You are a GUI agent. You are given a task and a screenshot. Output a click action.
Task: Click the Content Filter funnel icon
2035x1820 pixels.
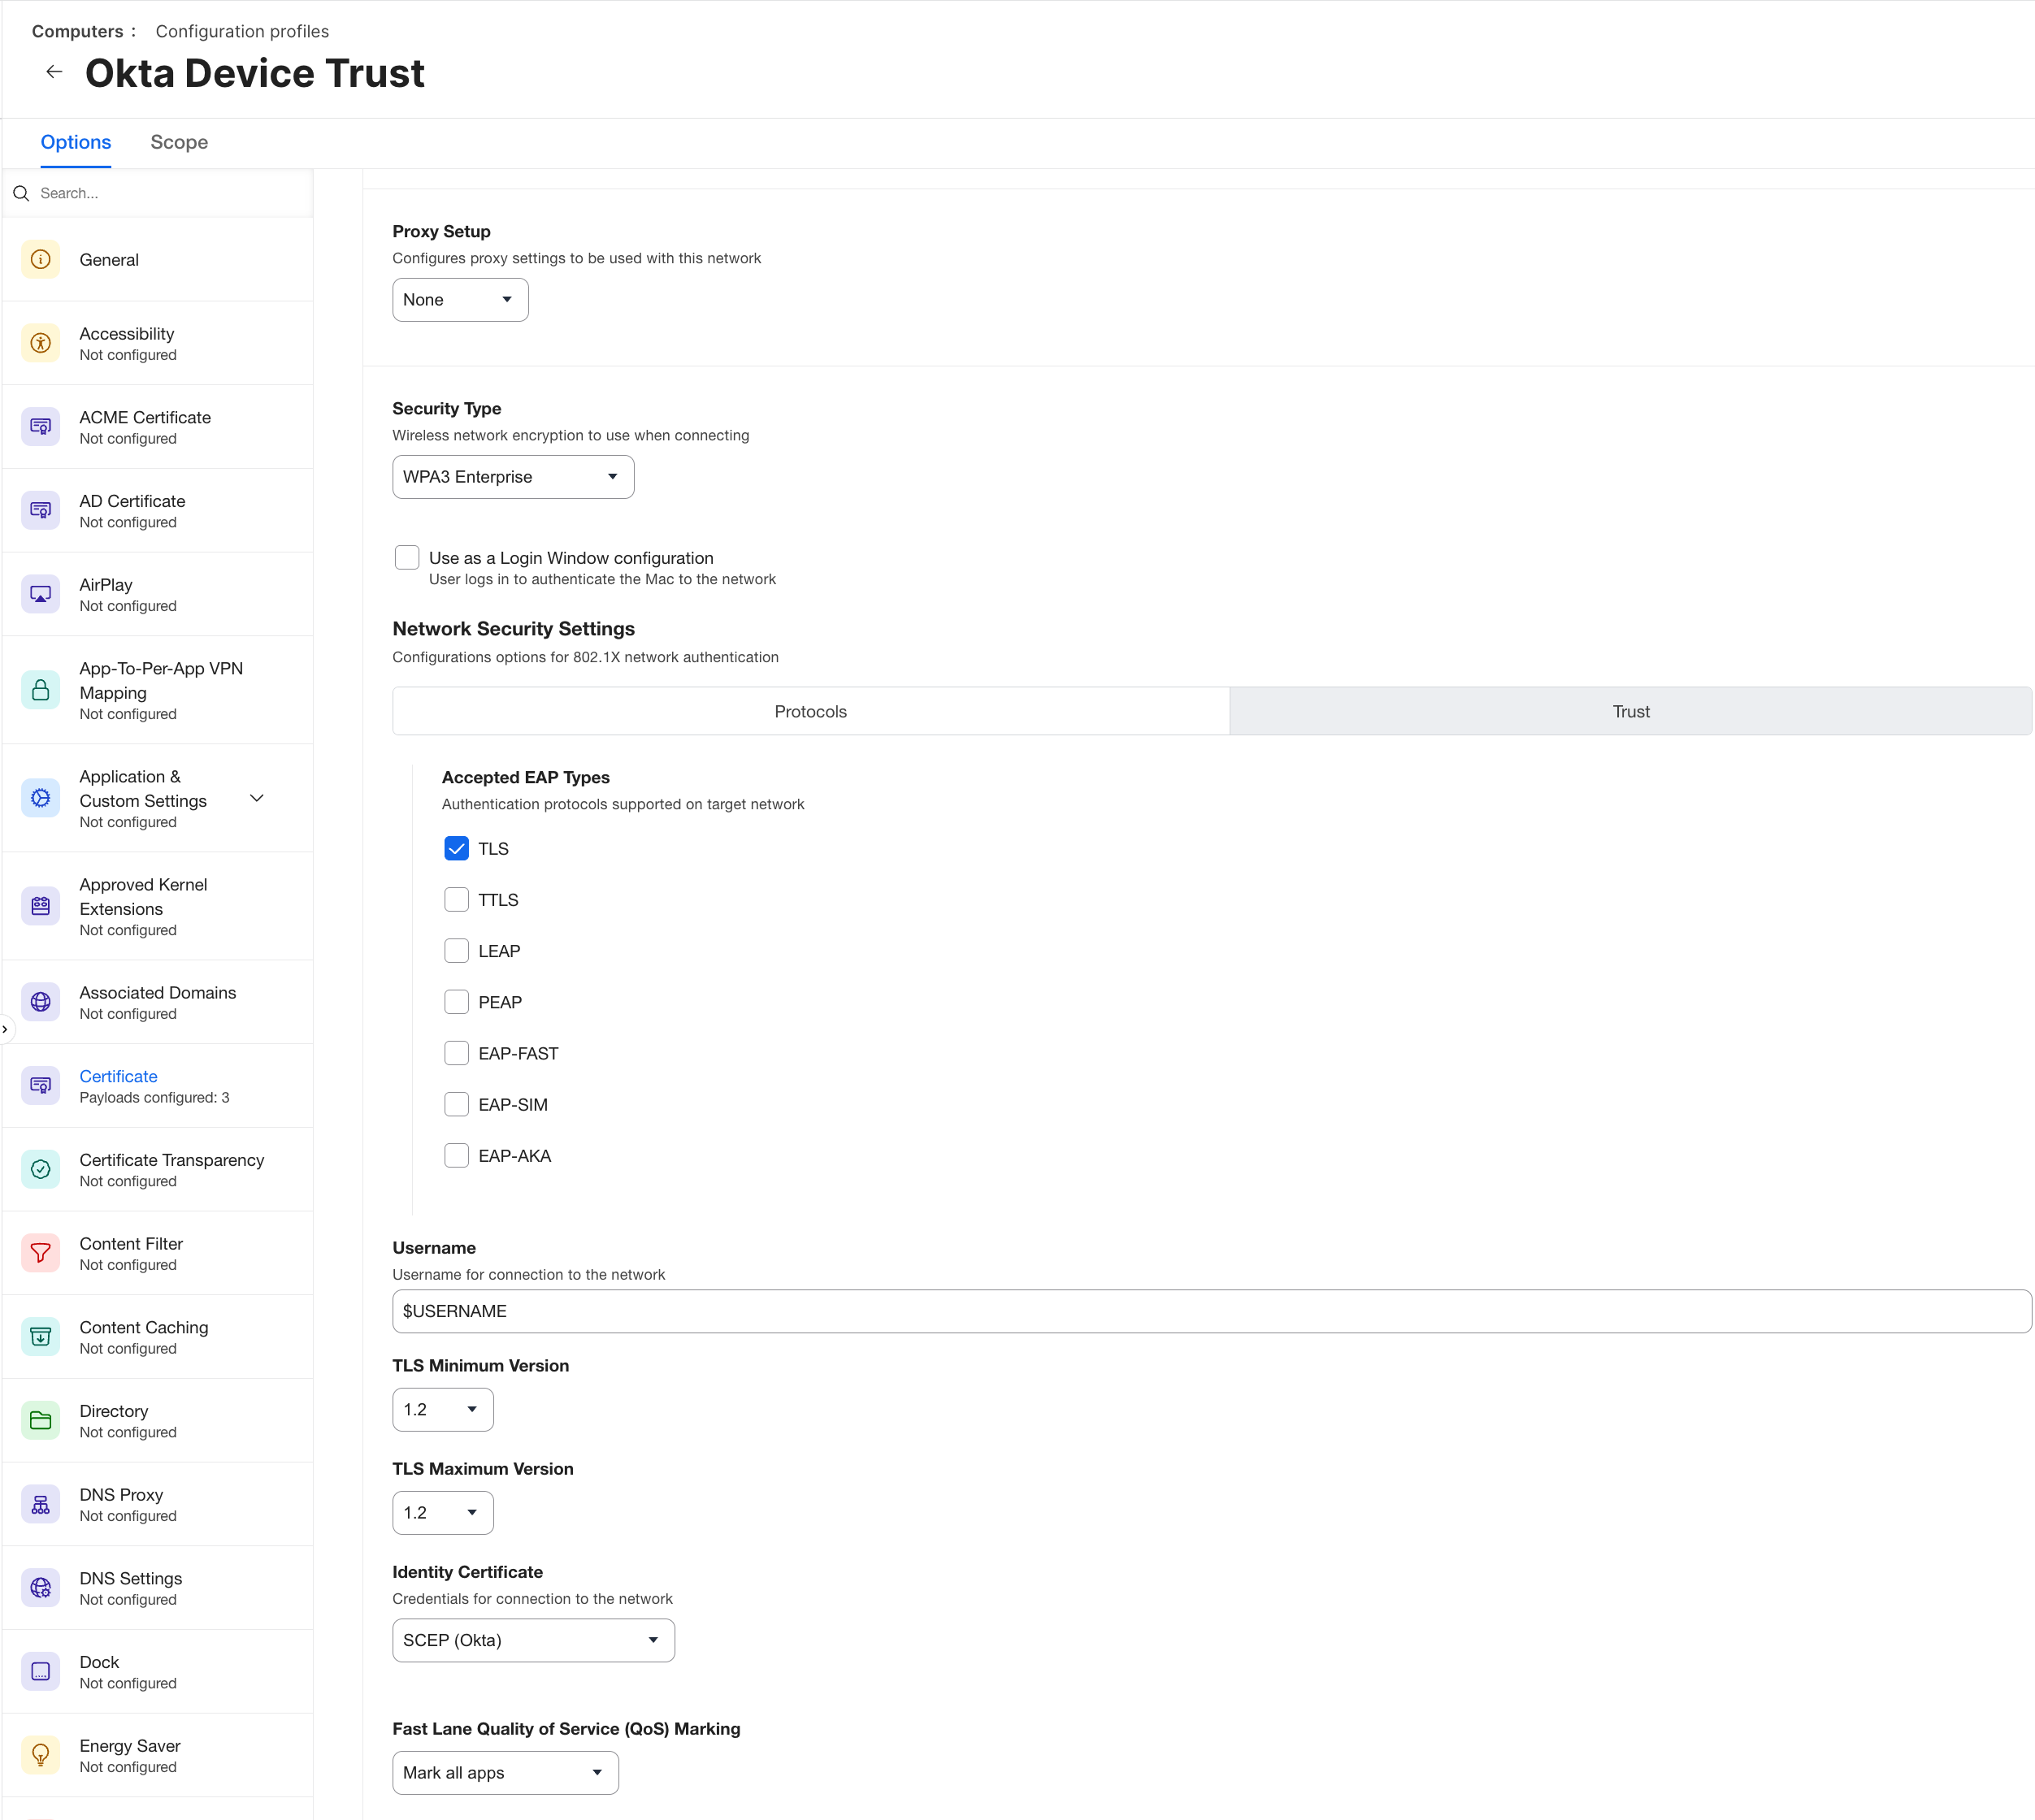pyautogui.click(x=41, y=1253)
